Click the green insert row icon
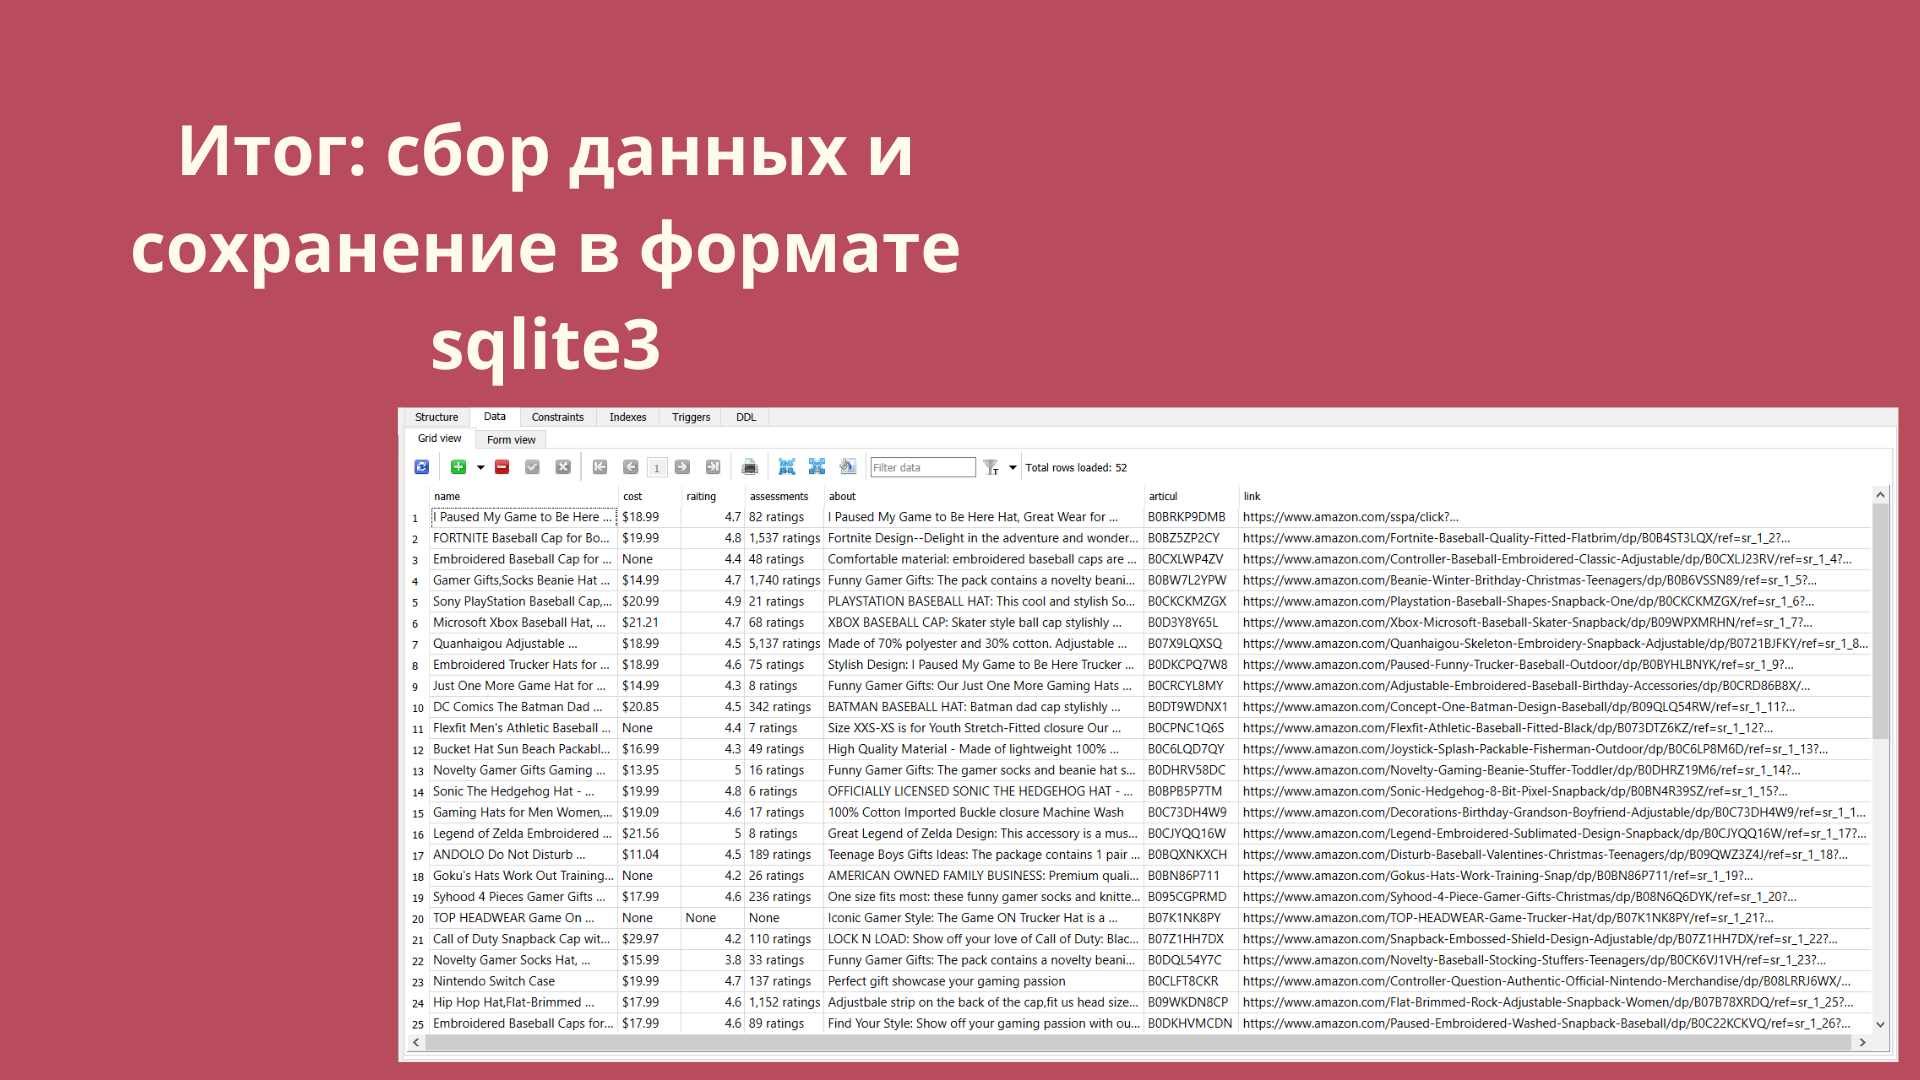 coord(458,467)
